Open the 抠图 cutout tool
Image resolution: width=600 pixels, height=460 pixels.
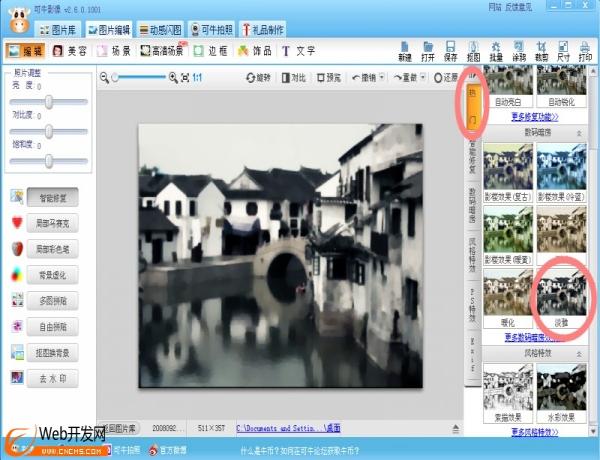point(472,50)
